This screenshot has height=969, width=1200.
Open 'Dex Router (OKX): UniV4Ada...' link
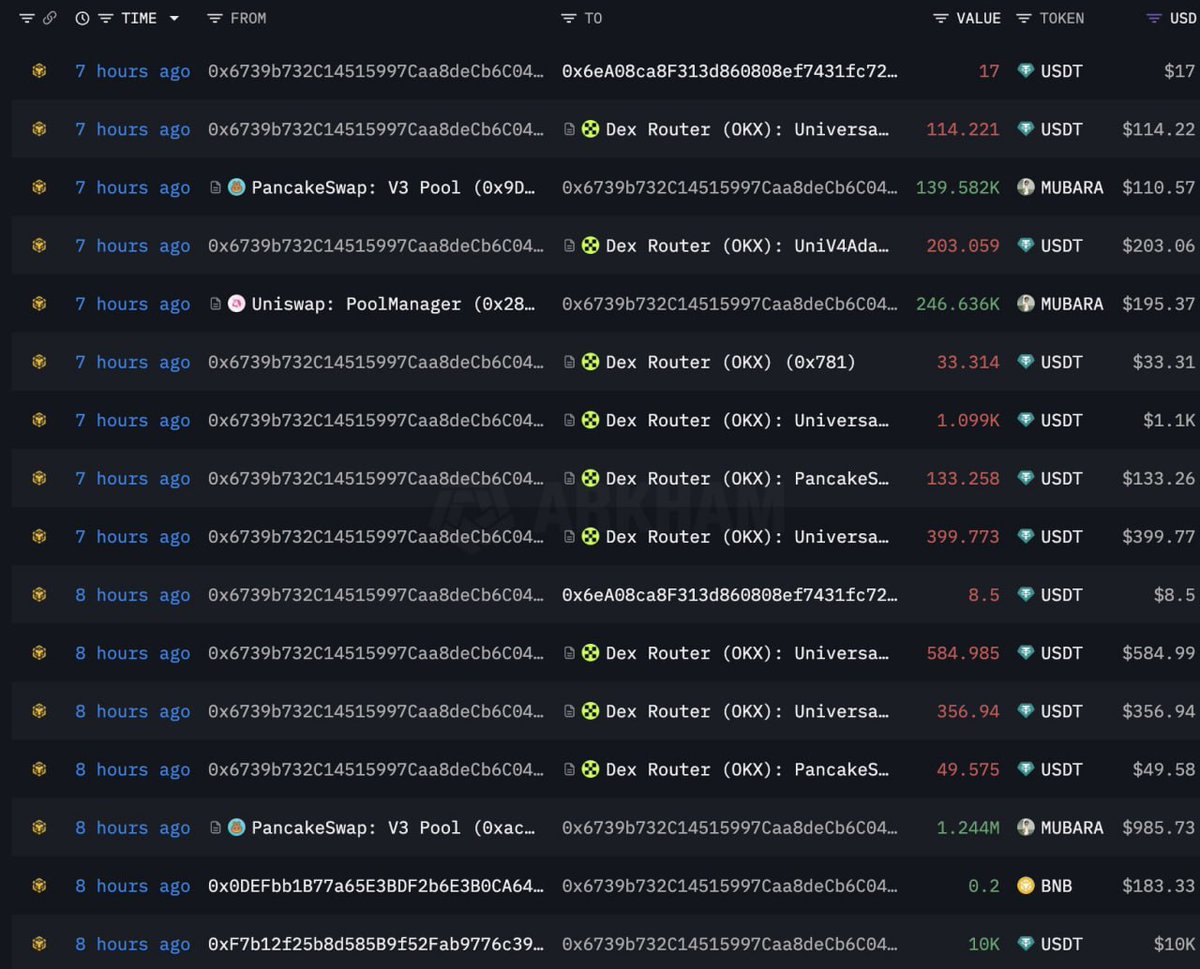(747, 246)
